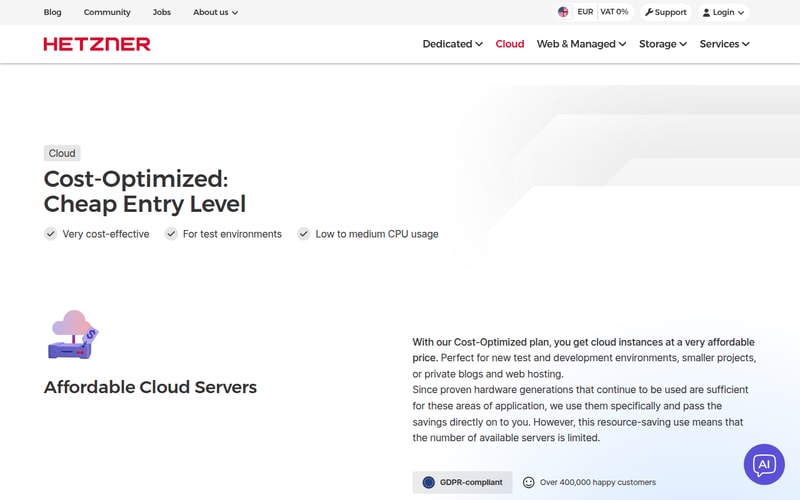Image resolution: width=800 pixels, height=500 pixels.
Task: Click the cloud server price-tag illustration
Action: [x=73, y=335]
